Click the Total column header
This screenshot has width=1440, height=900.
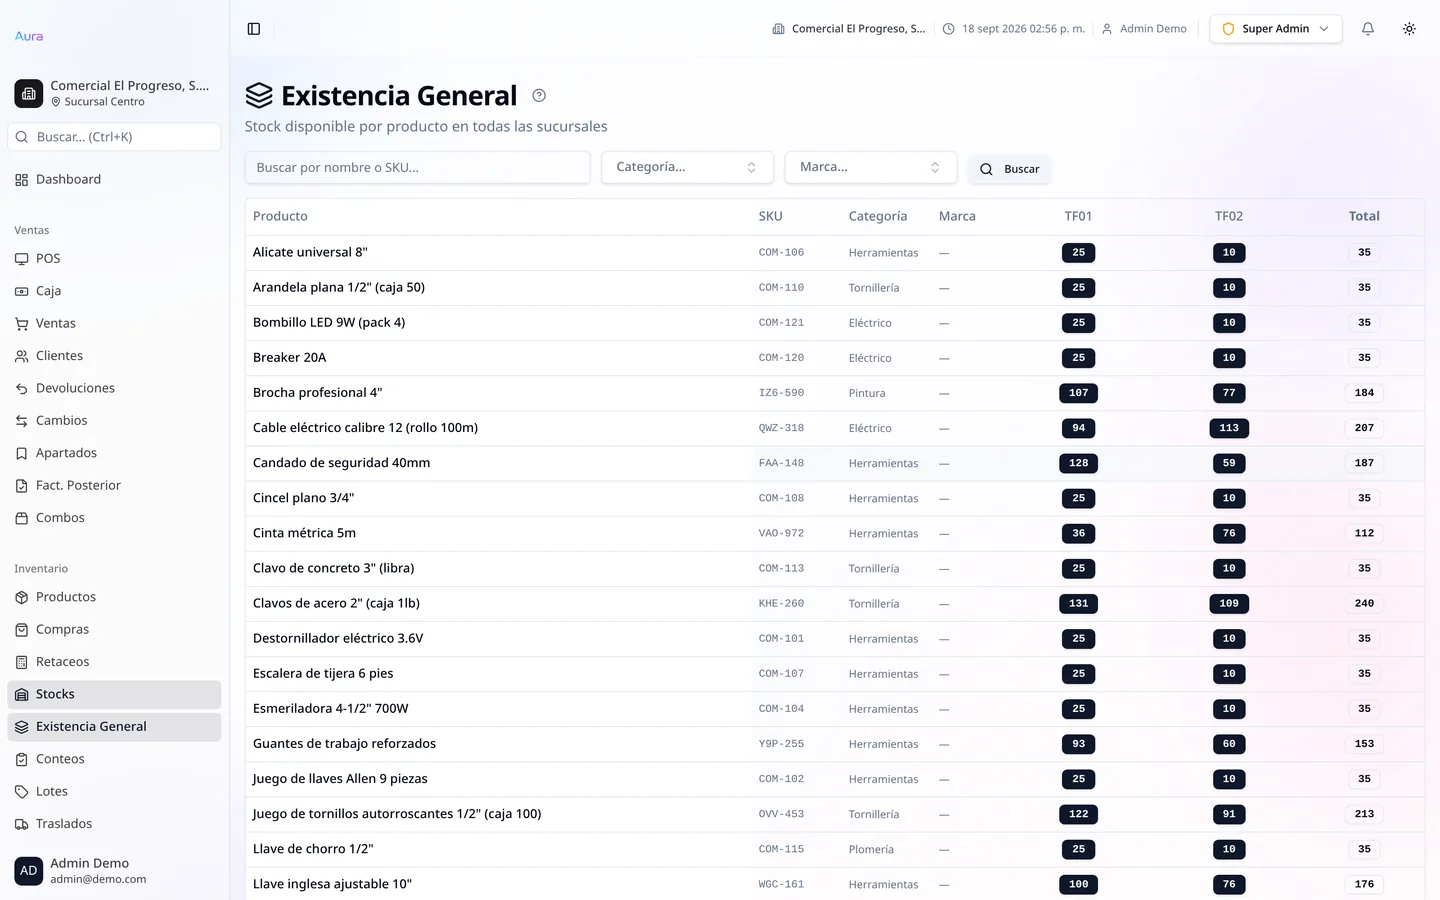(1364, 216)
